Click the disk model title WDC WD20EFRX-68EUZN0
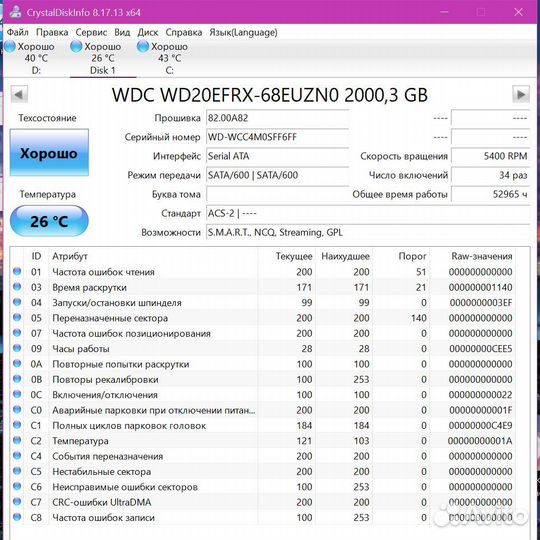Viewport: 540px width, 540px height. [x=270, y=95]
